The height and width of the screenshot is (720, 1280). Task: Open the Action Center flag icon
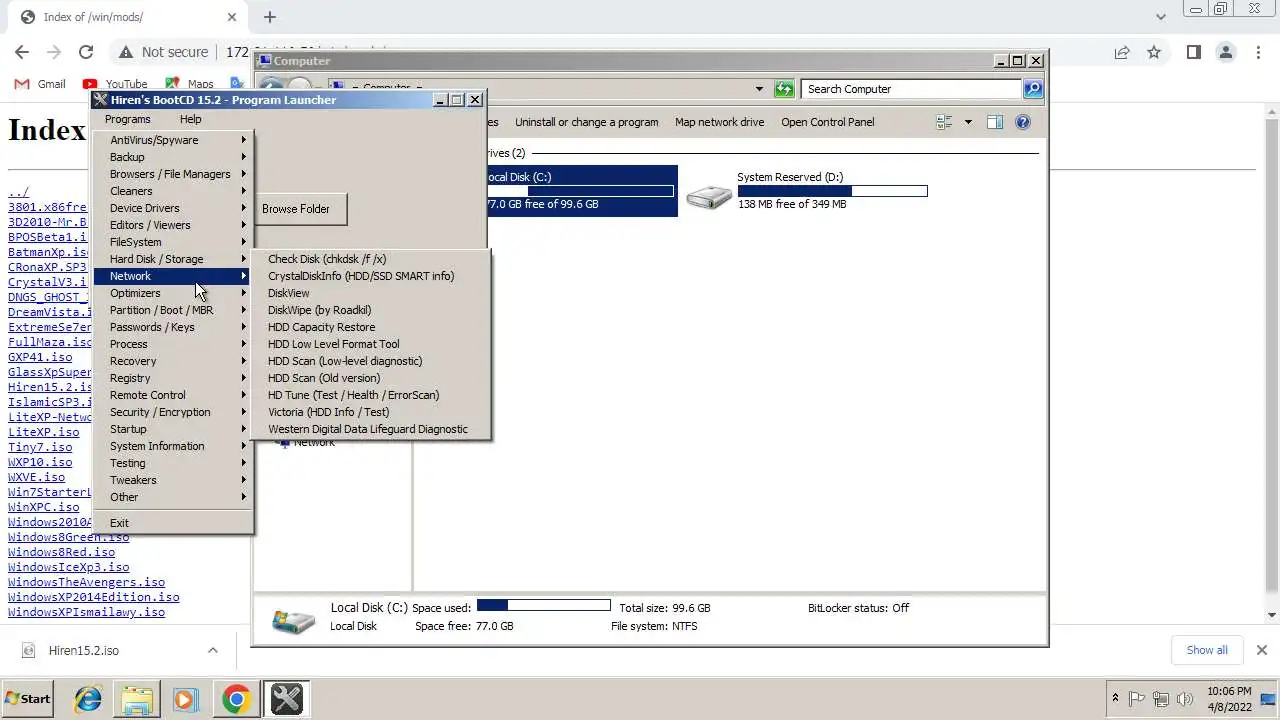(1136, 699)
